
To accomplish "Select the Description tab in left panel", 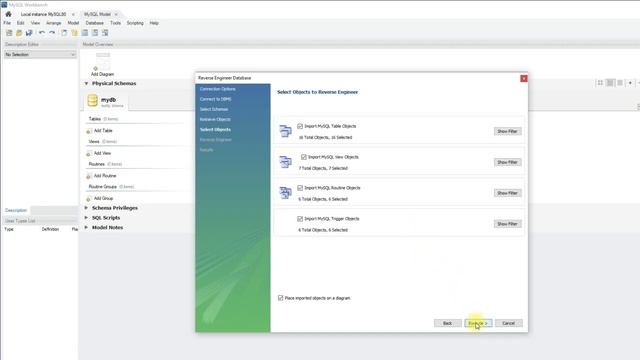I will click(16, 210).
